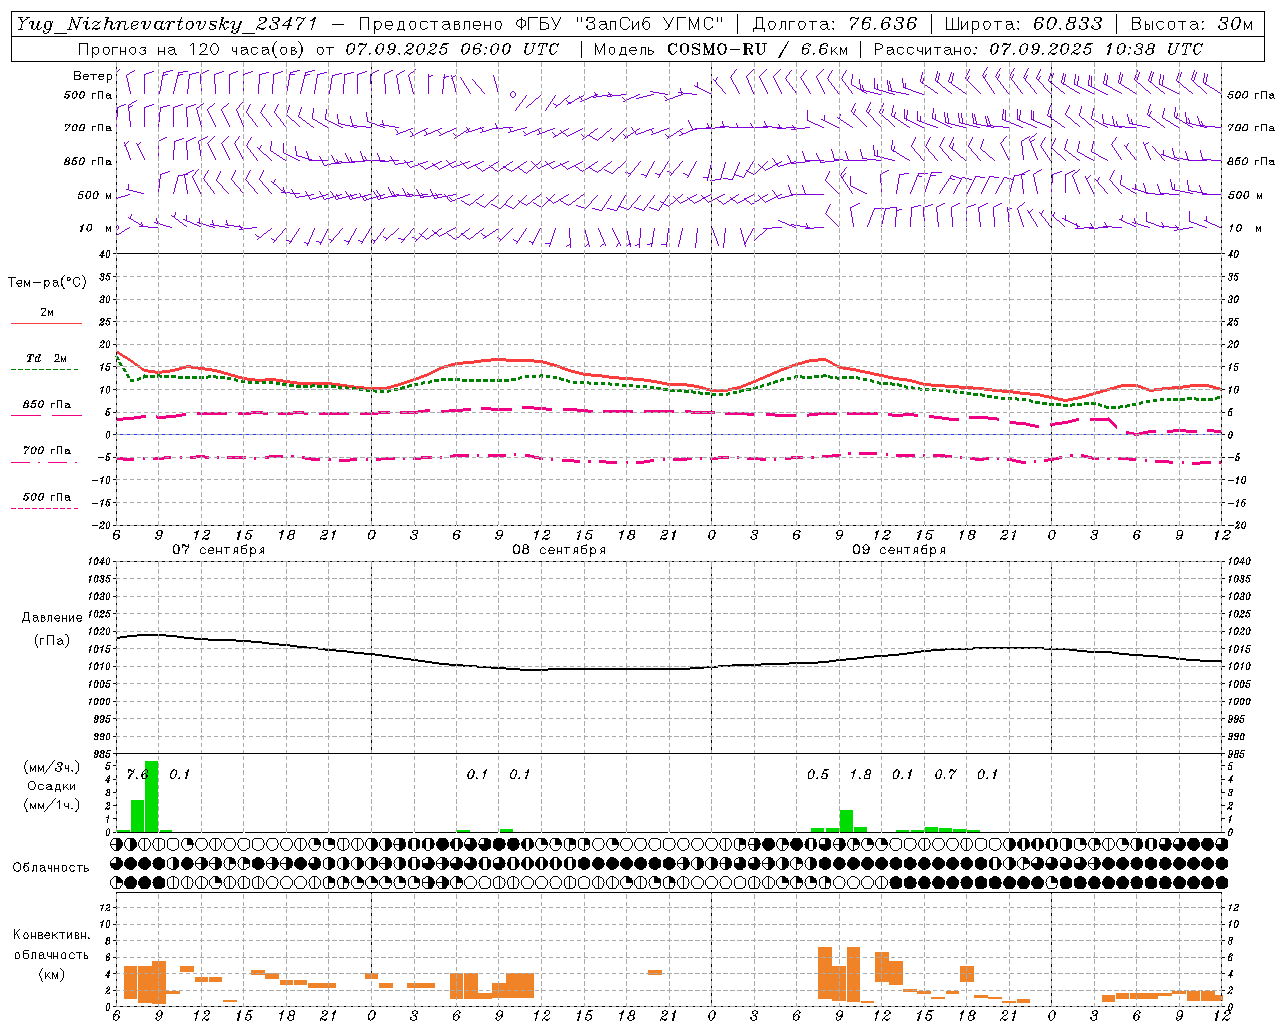The image size is (1280, 1024).
Task: Click the 0.5 precipitation value
Action: point(818,774)
